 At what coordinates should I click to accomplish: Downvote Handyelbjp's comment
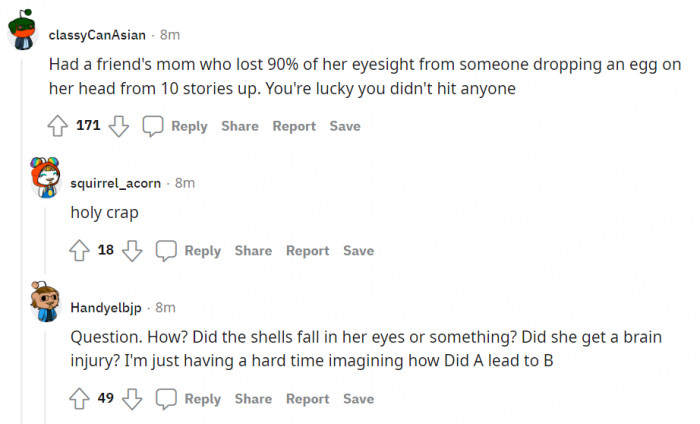131,399
